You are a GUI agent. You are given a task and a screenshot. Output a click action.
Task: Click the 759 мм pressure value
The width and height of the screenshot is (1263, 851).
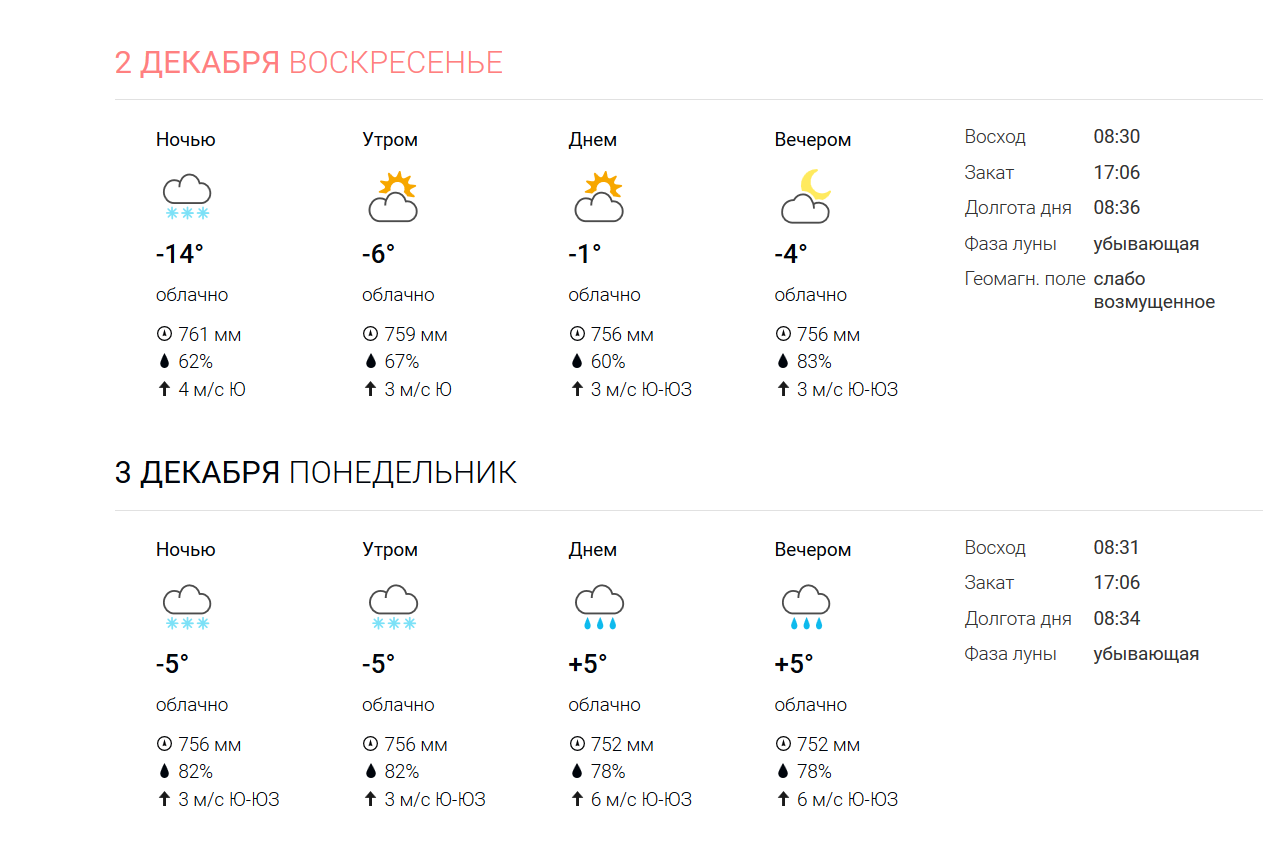coord(416,335)
